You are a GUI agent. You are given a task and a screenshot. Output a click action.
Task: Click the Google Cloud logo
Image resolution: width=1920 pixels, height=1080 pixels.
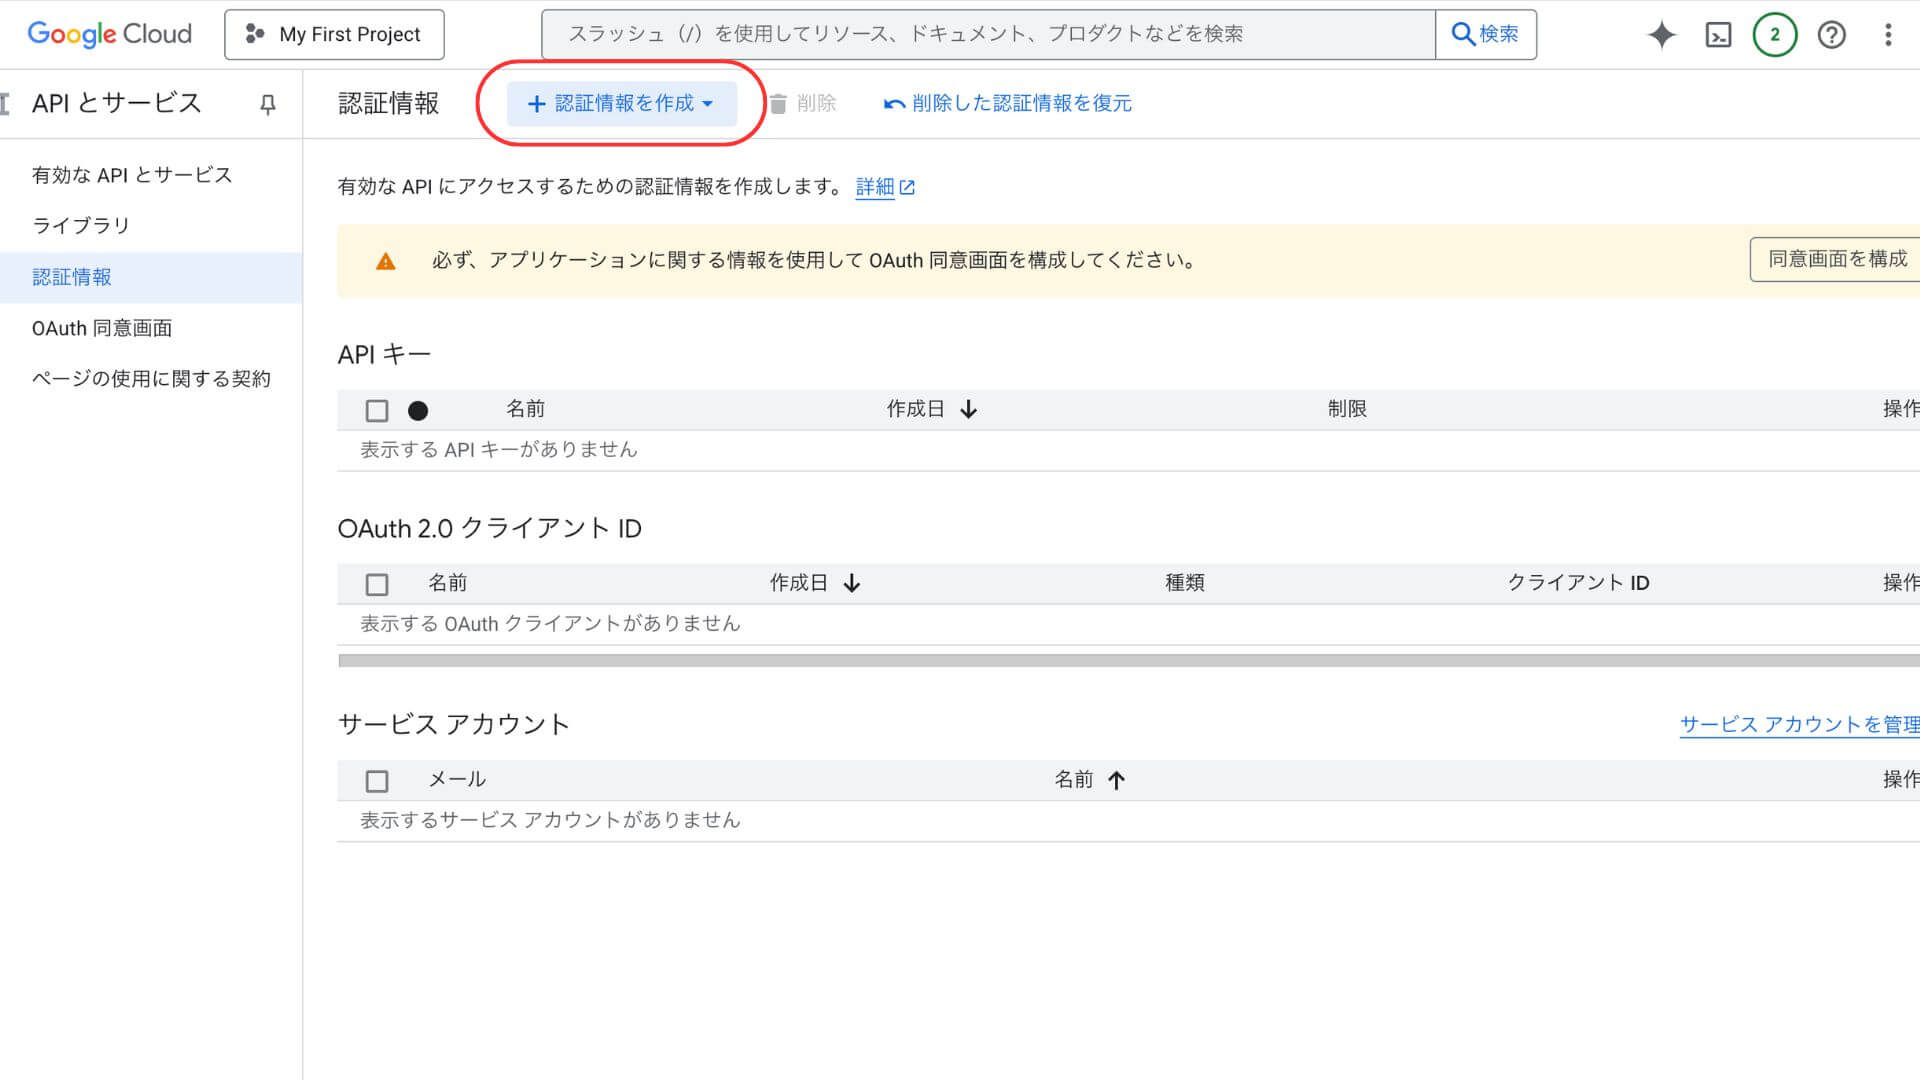(110, 34)
